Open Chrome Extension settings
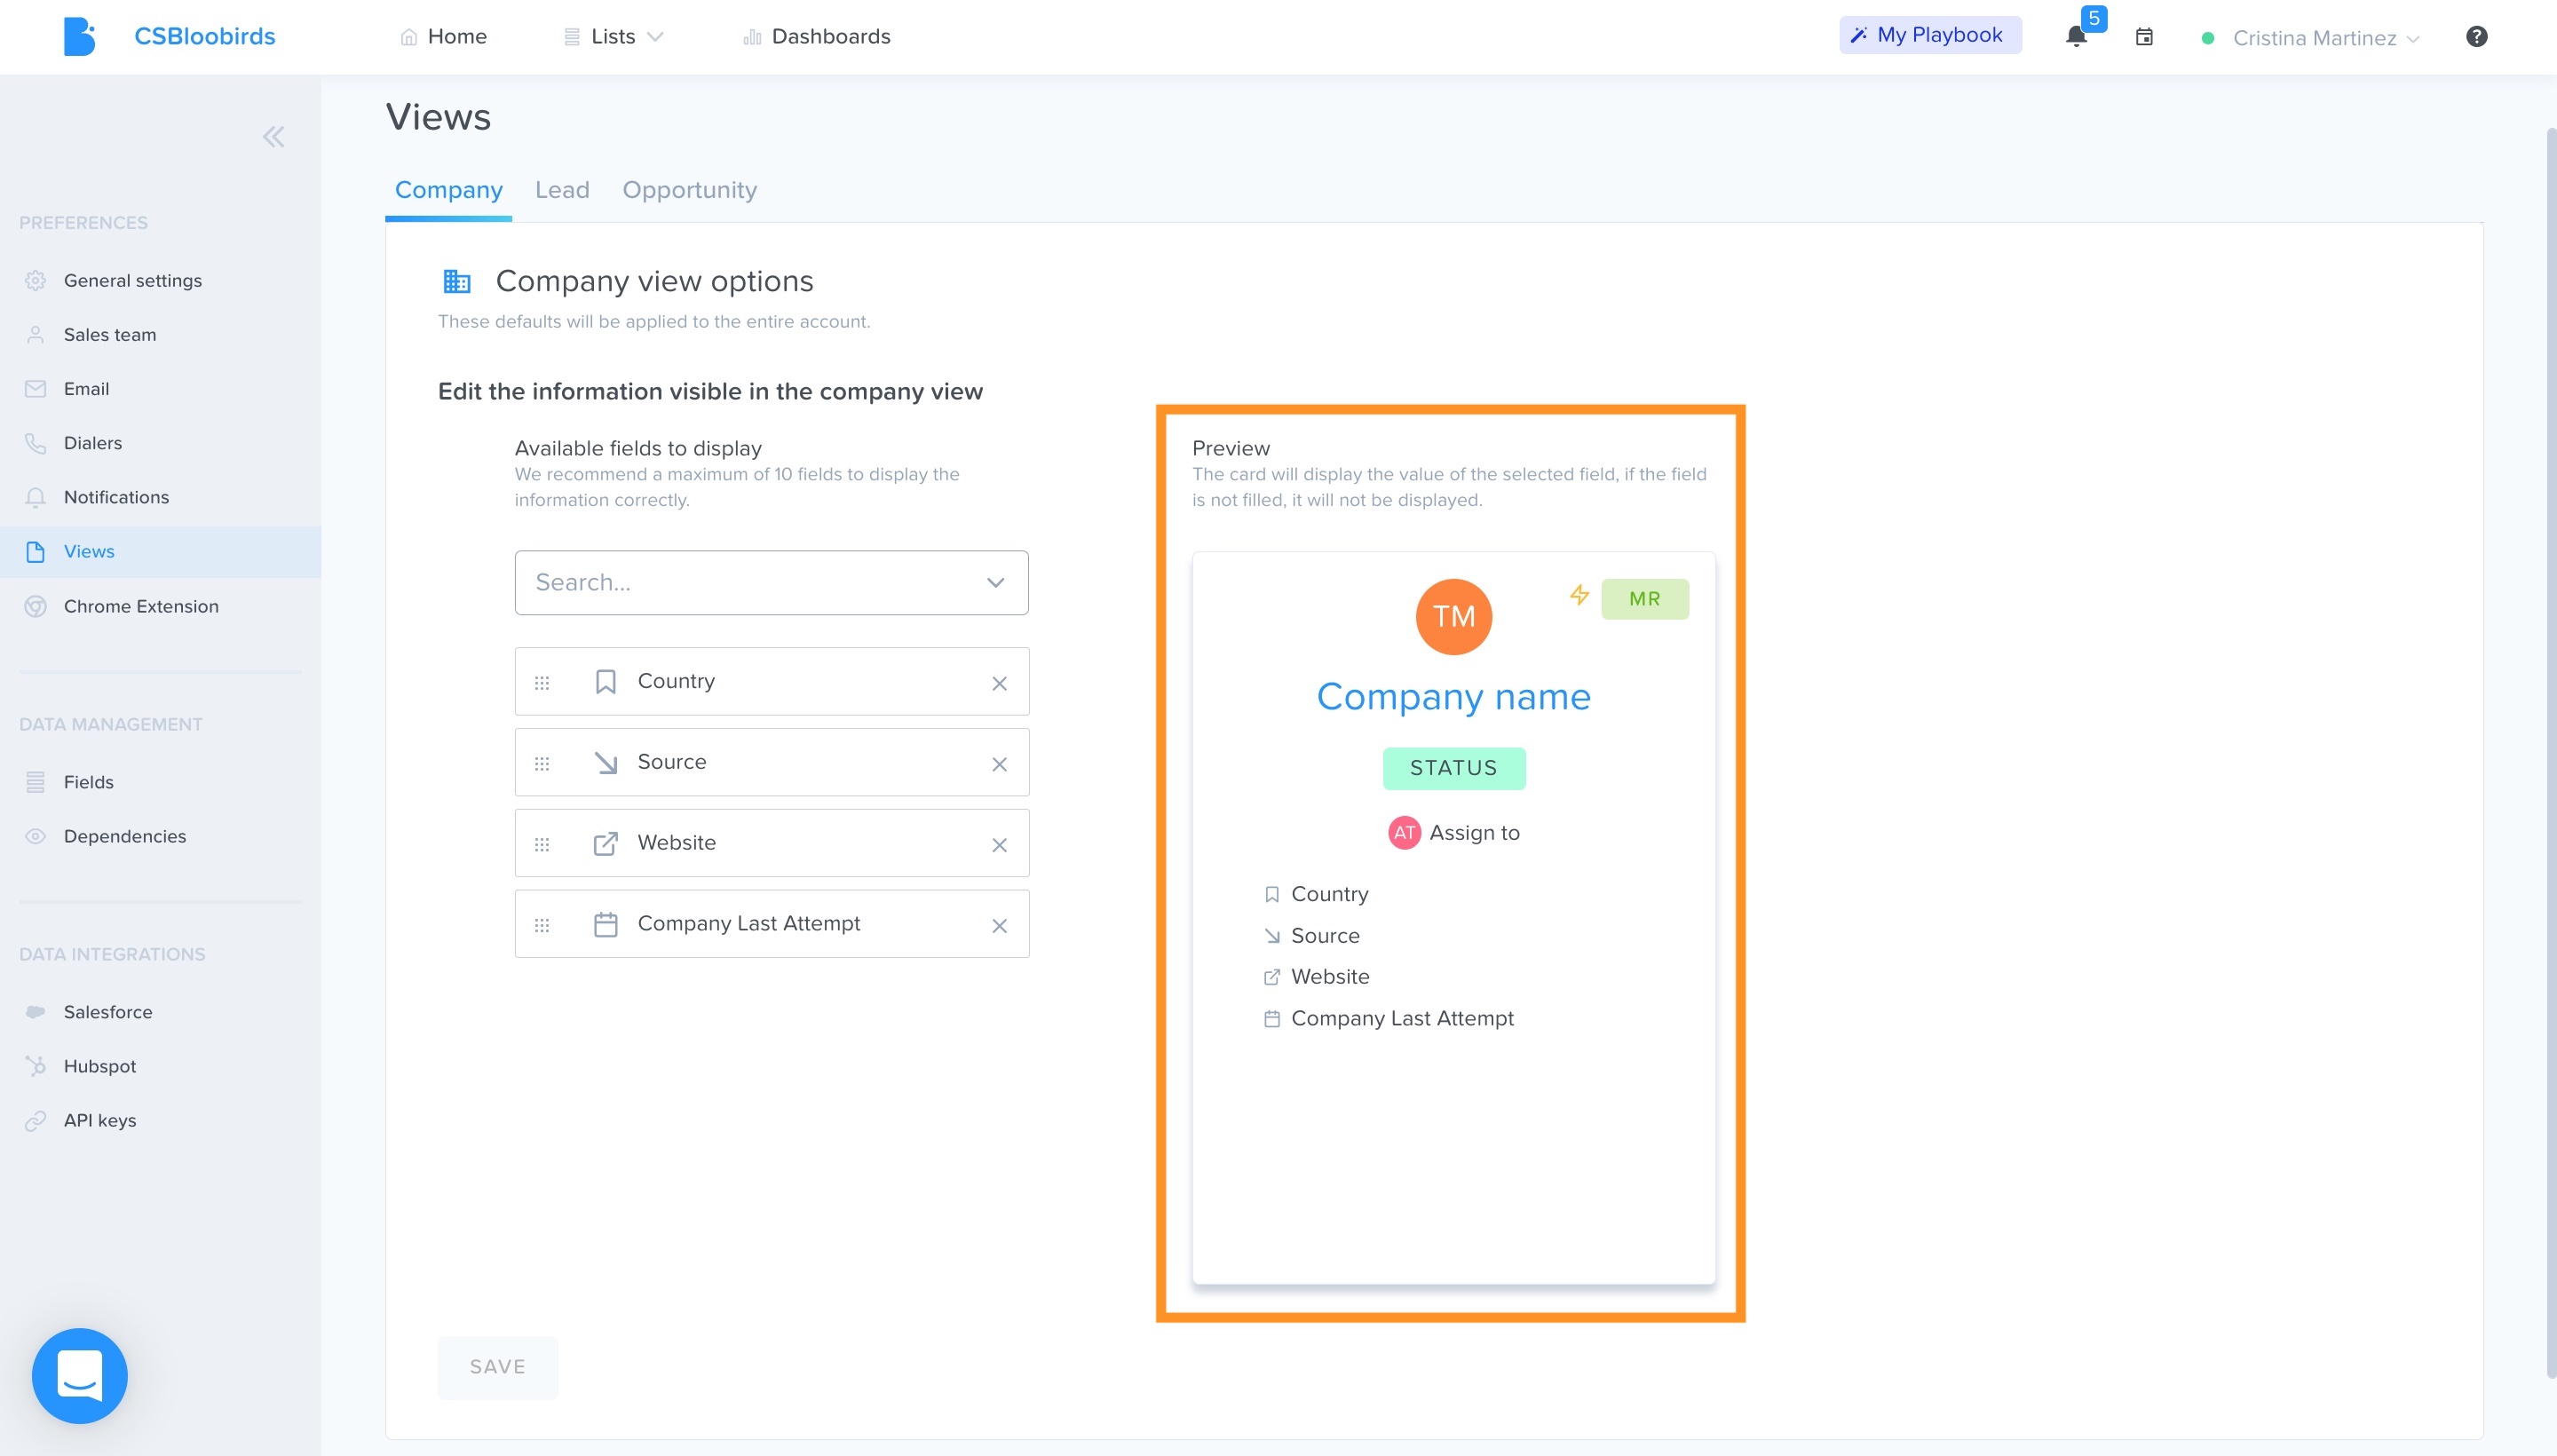The image size is (2557, 1456). 140,606
